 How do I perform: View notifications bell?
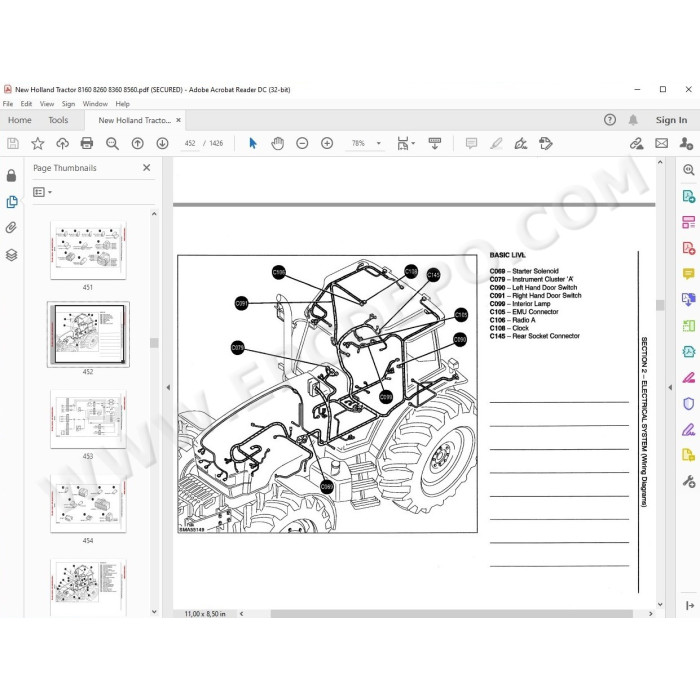(633, 120)
